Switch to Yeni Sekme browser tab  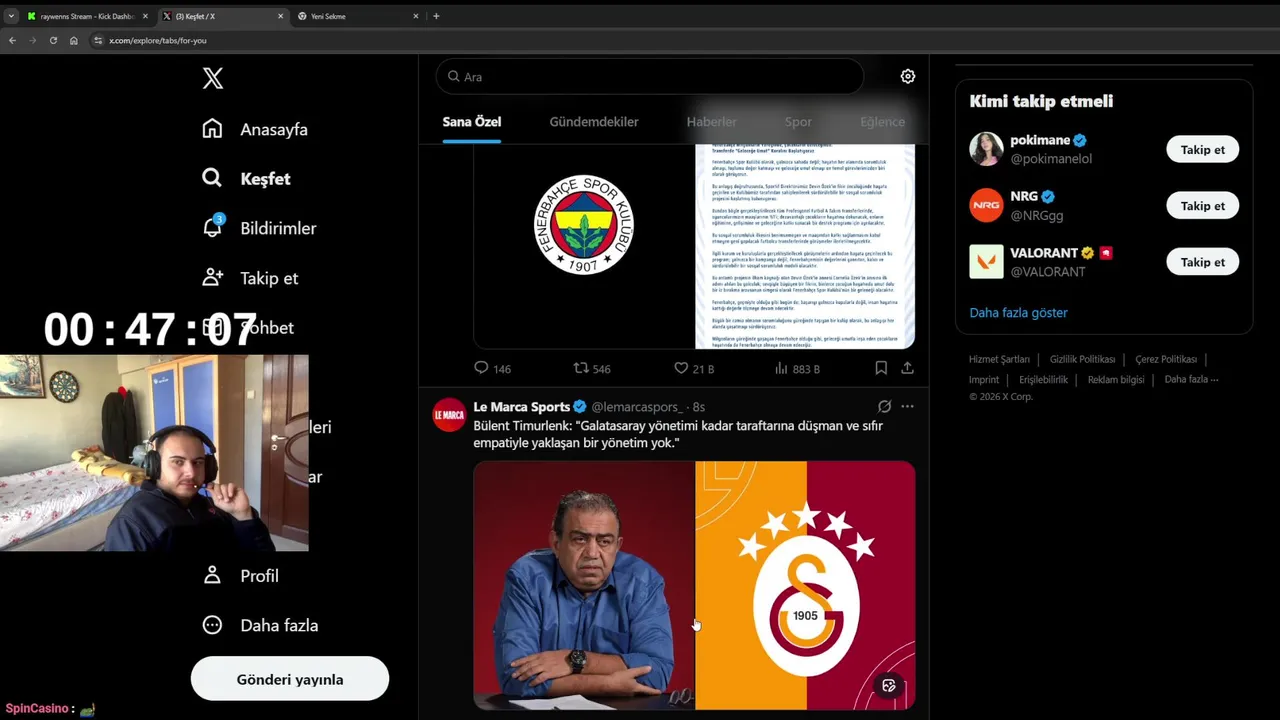point(358,16)
